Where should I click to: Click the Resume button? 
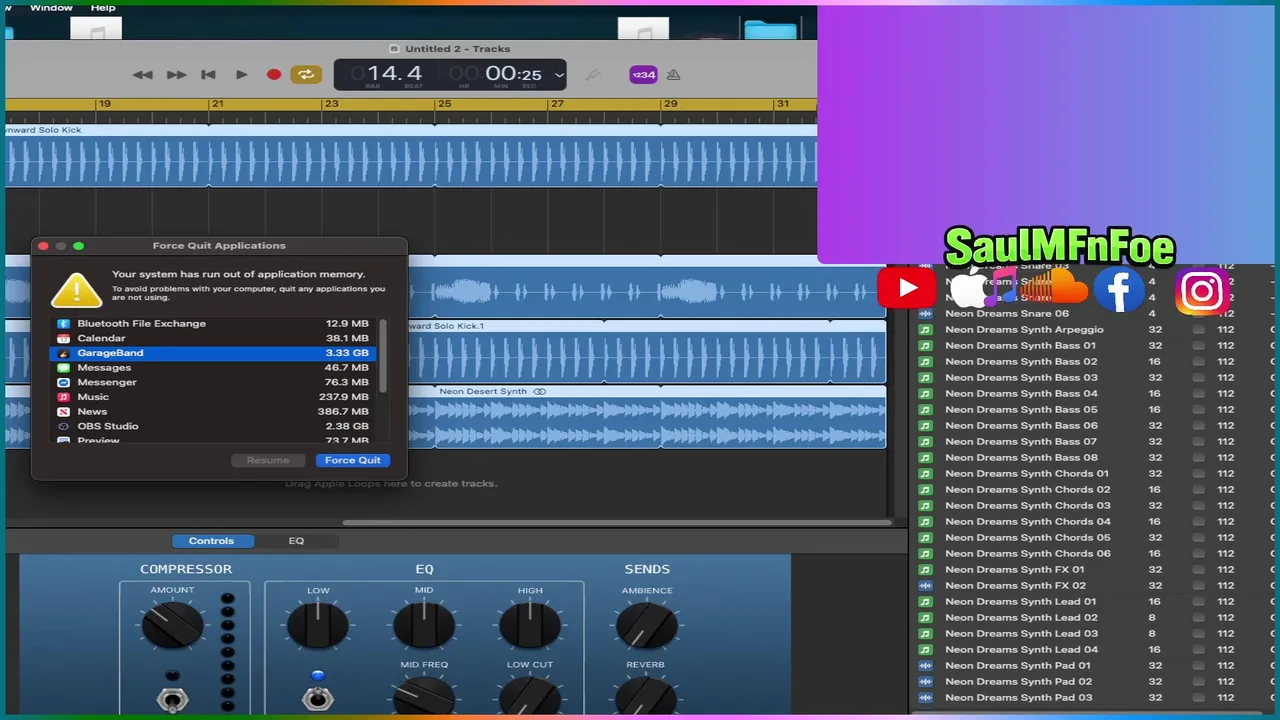click(268, 460)
